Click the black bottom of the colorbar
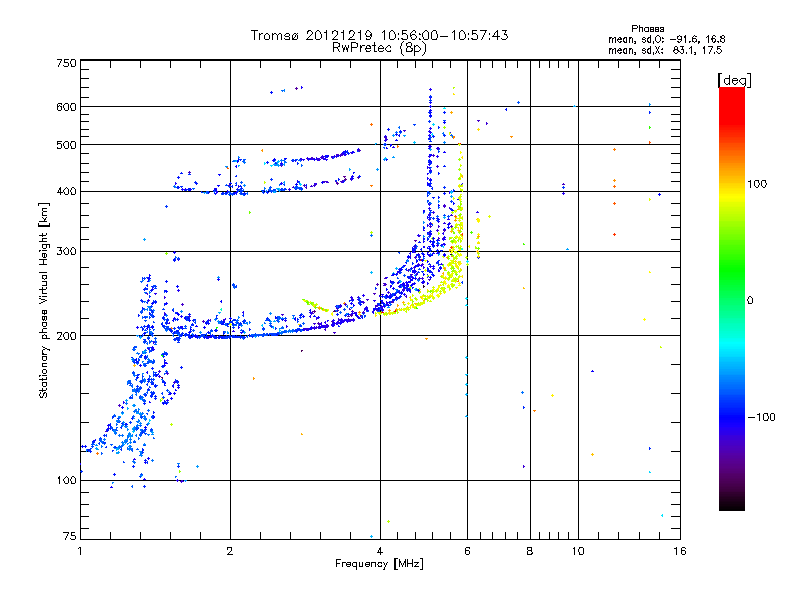Screen dimensions: 800x600 pos(732,503)
